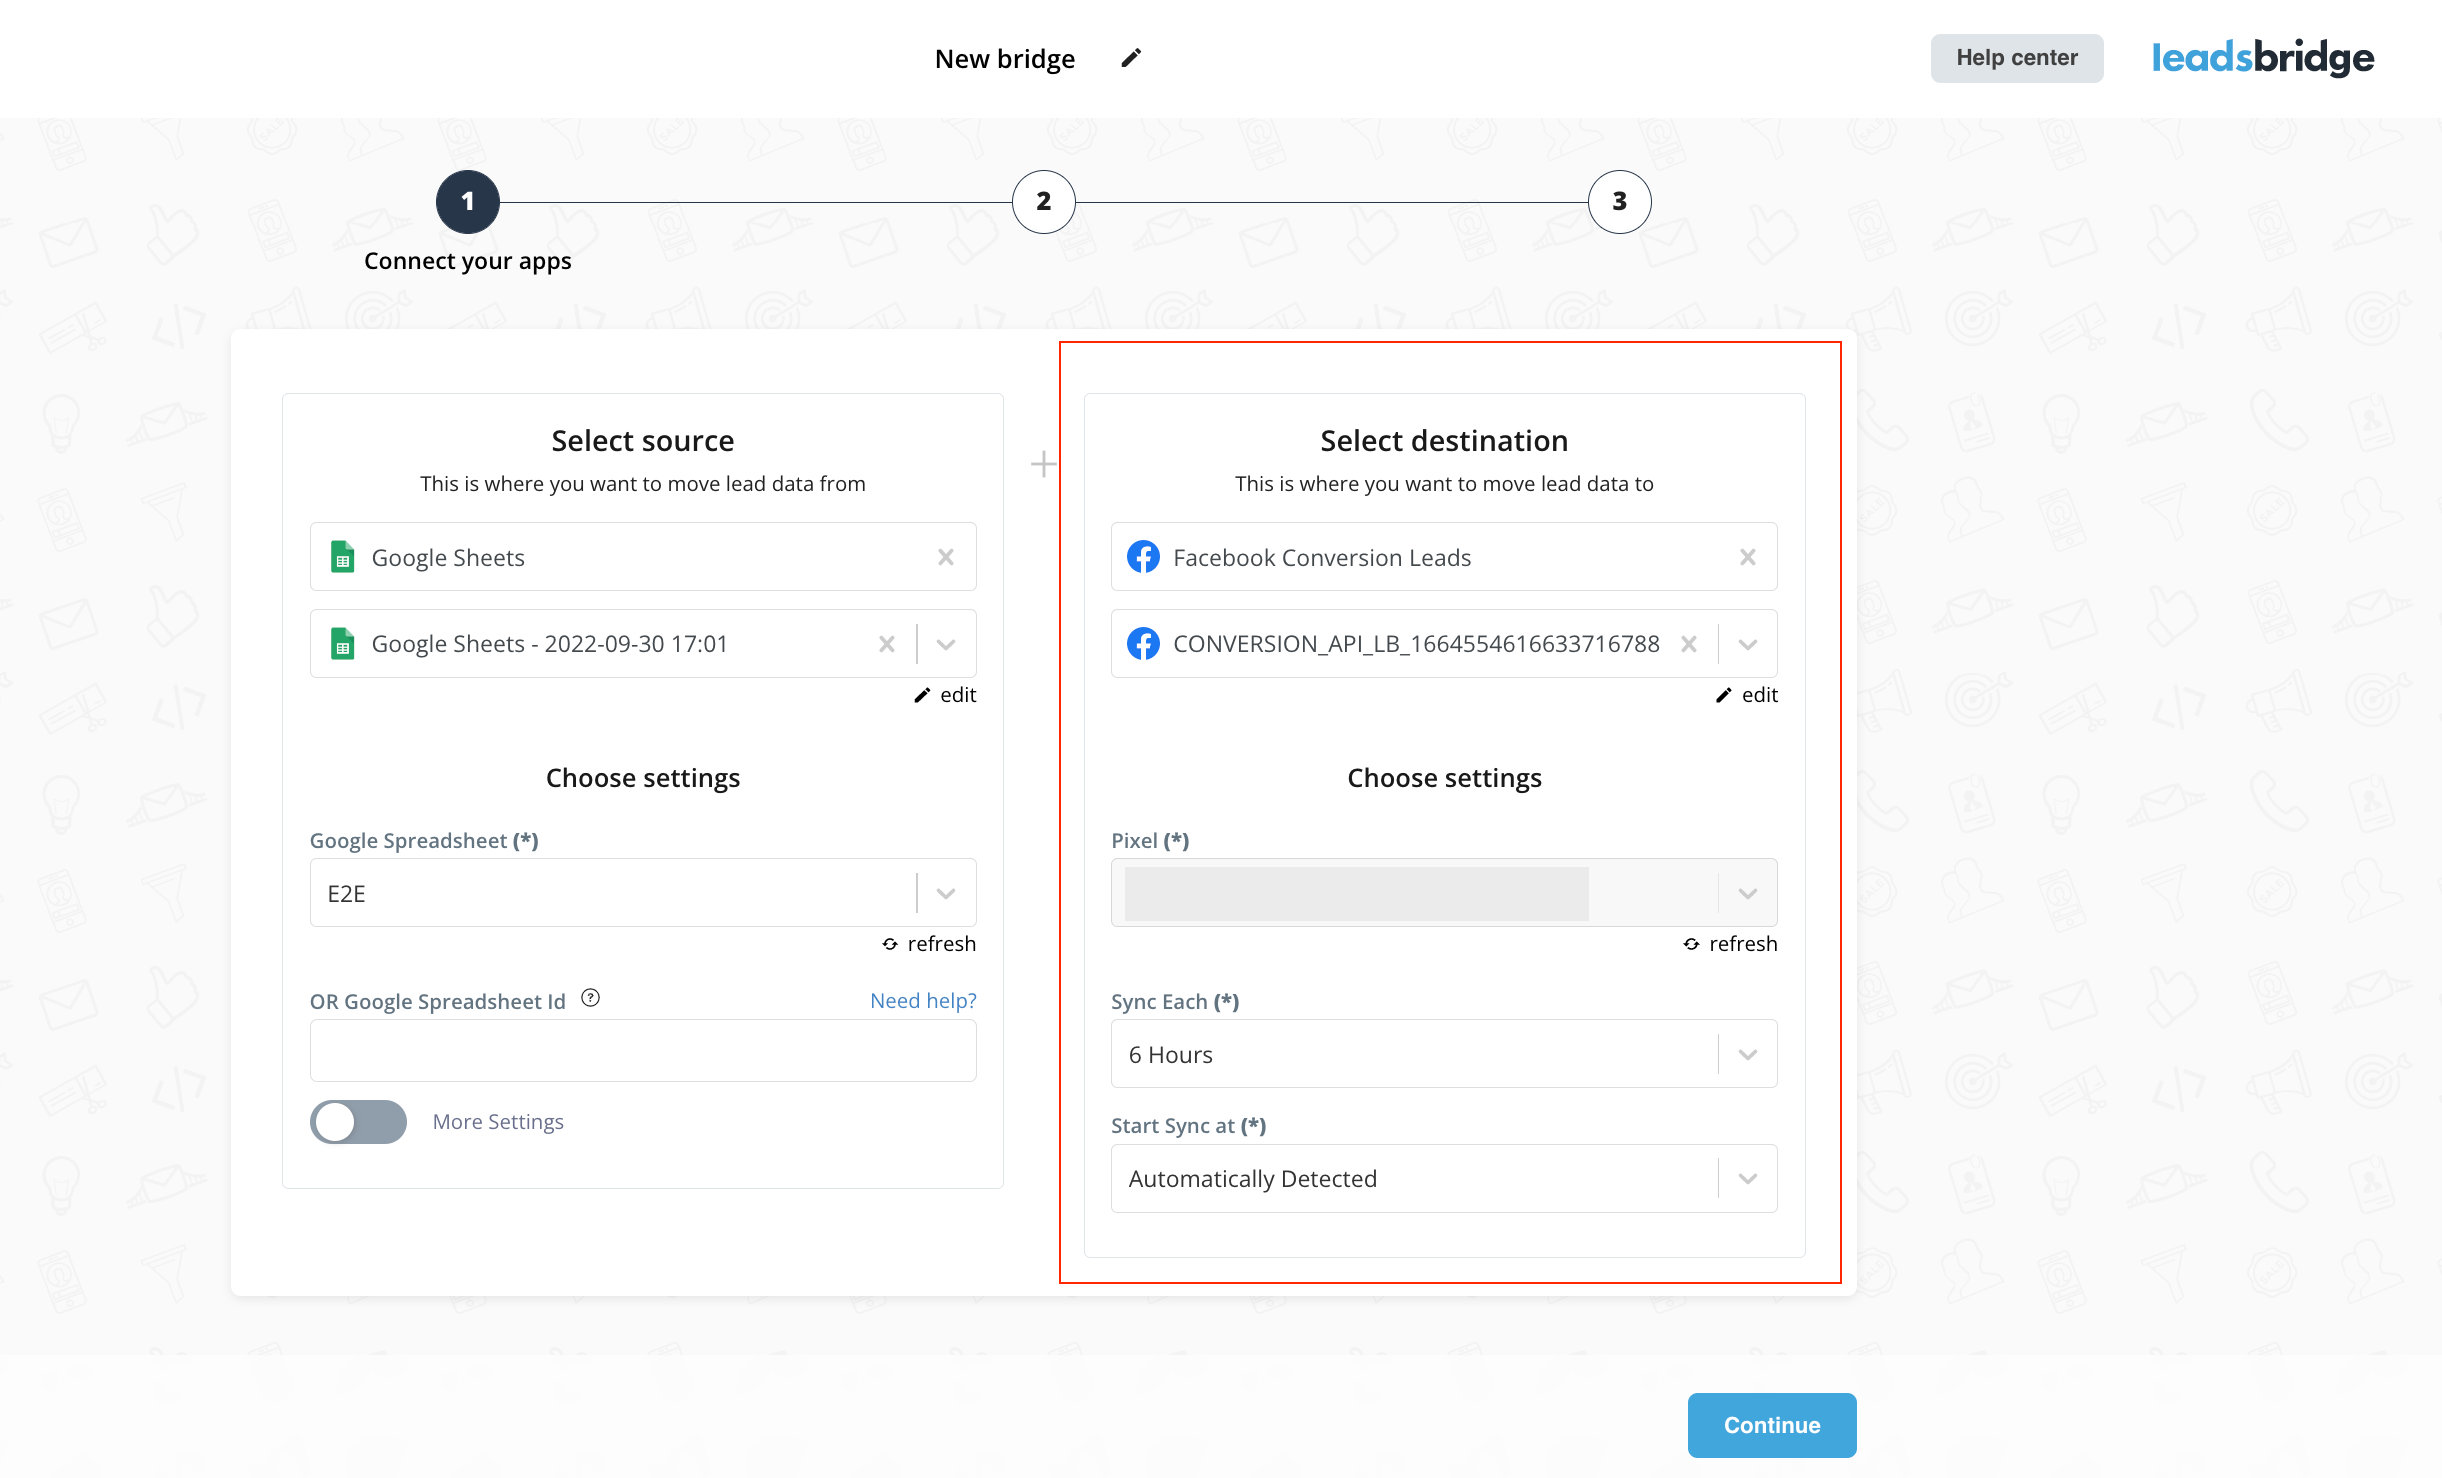Remove Facebook Conversion Leads destination

1748,557
